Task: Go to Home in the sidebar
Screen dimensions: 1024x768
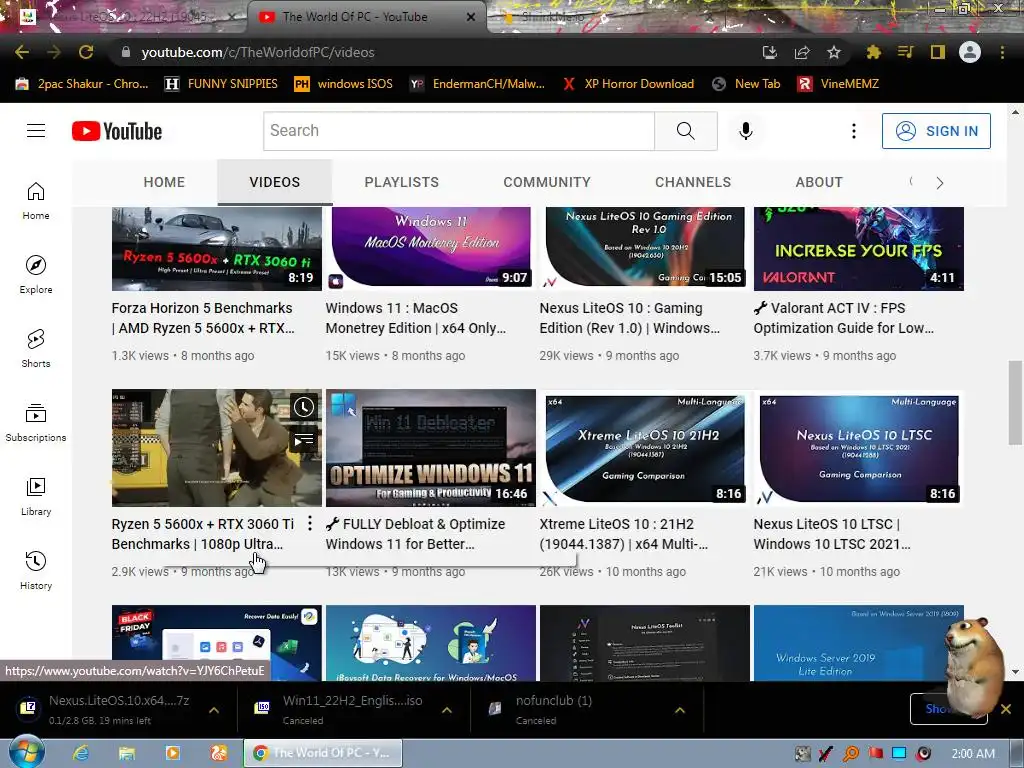Action: (x=36, y=200)
